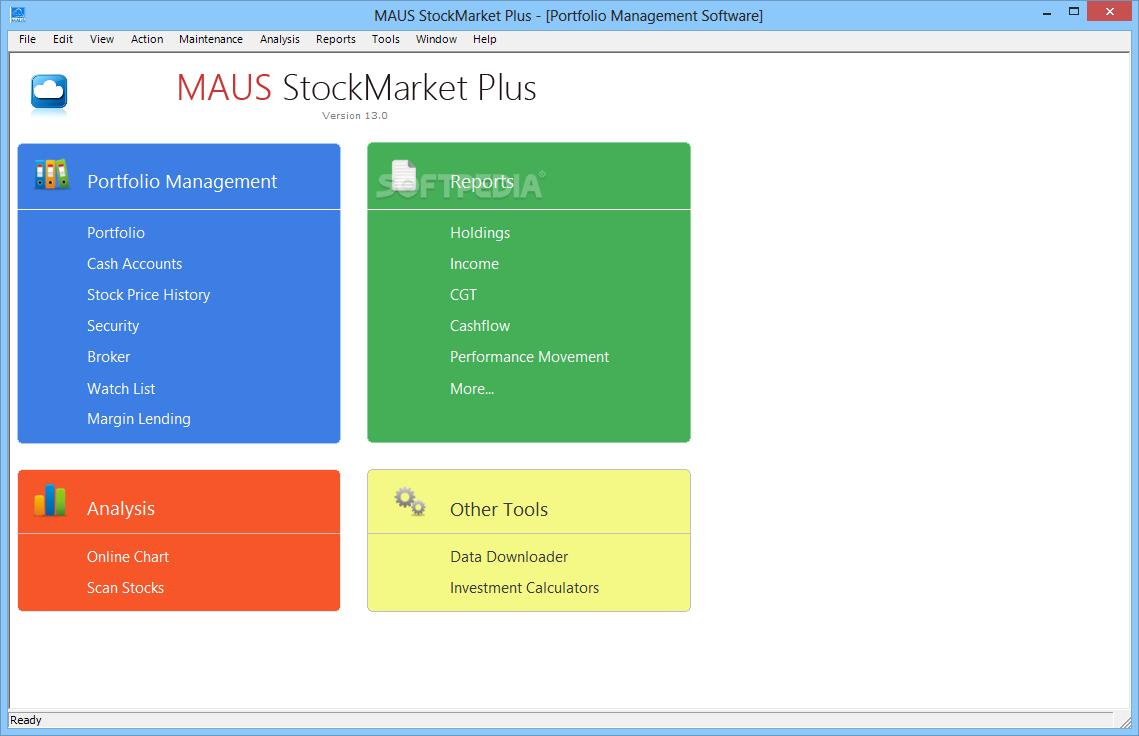Image resolution: width=1139 pixels, height=736 pixels.
Task: Click the app icon in title bar
Action: (x=18, y=14)
